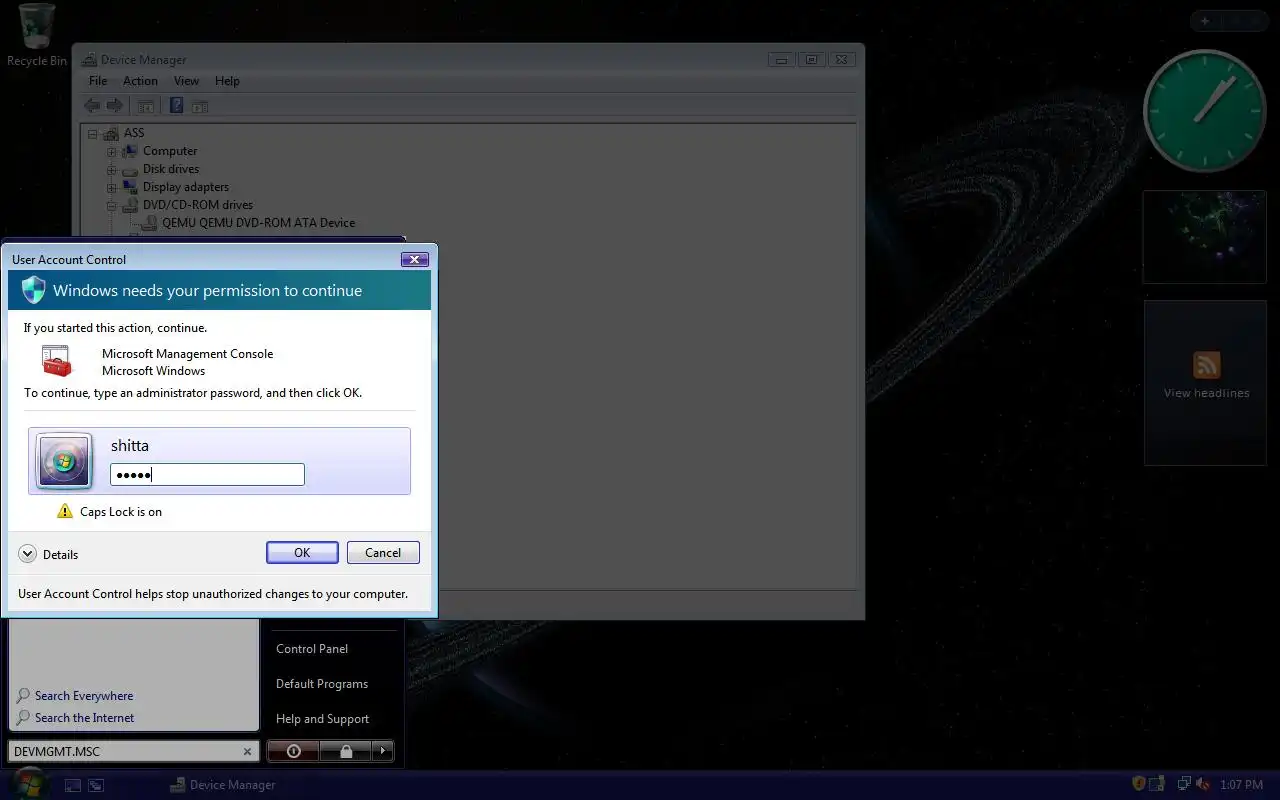Click the Caps Lock warning icon
The height and width of the screenshot is (800, 1280).
65,511
